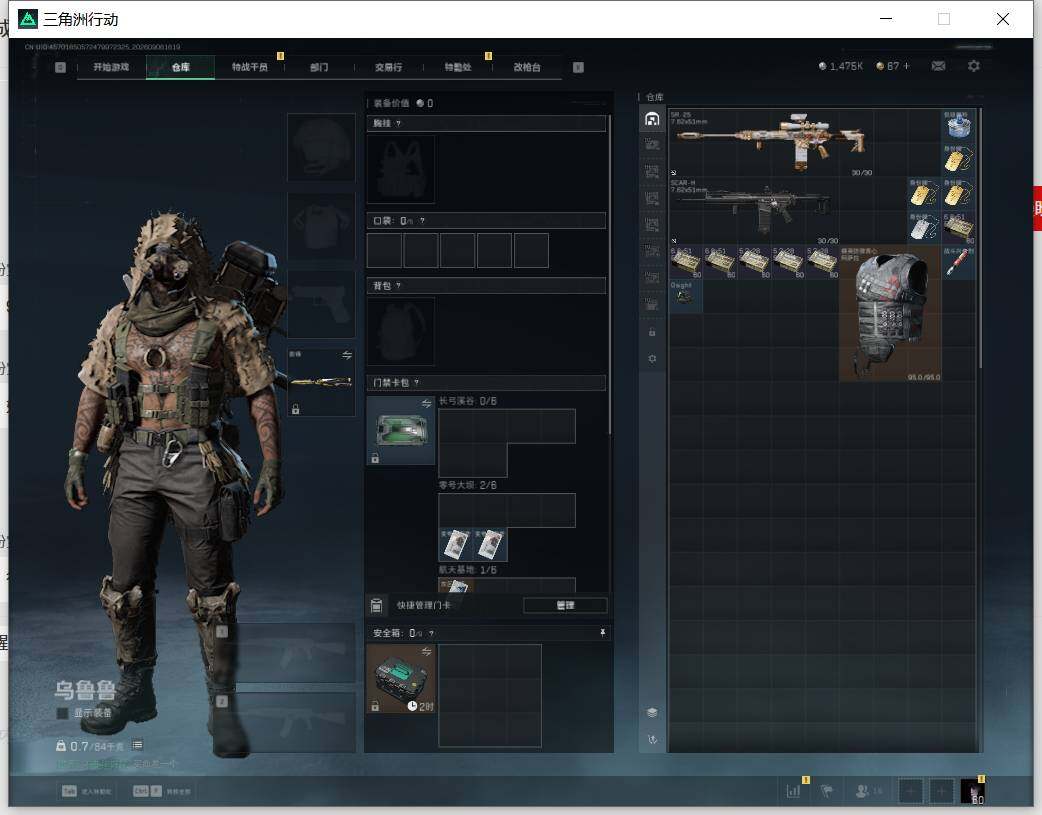1042x815 pixels.
Task: Click primary weapon slot 2
Action: point(286,723)
